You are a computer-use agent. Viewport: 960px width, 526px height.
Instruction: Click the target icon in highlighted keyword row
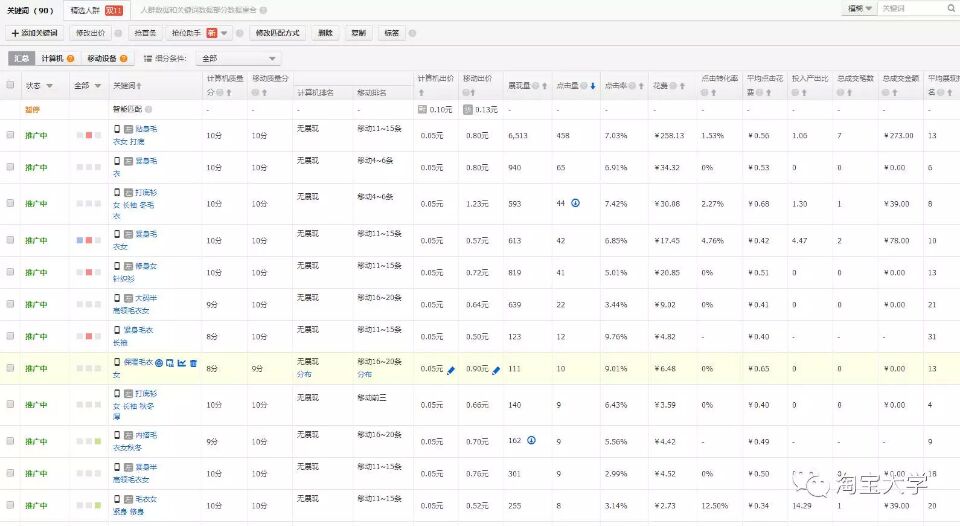(x=159, y=363)
